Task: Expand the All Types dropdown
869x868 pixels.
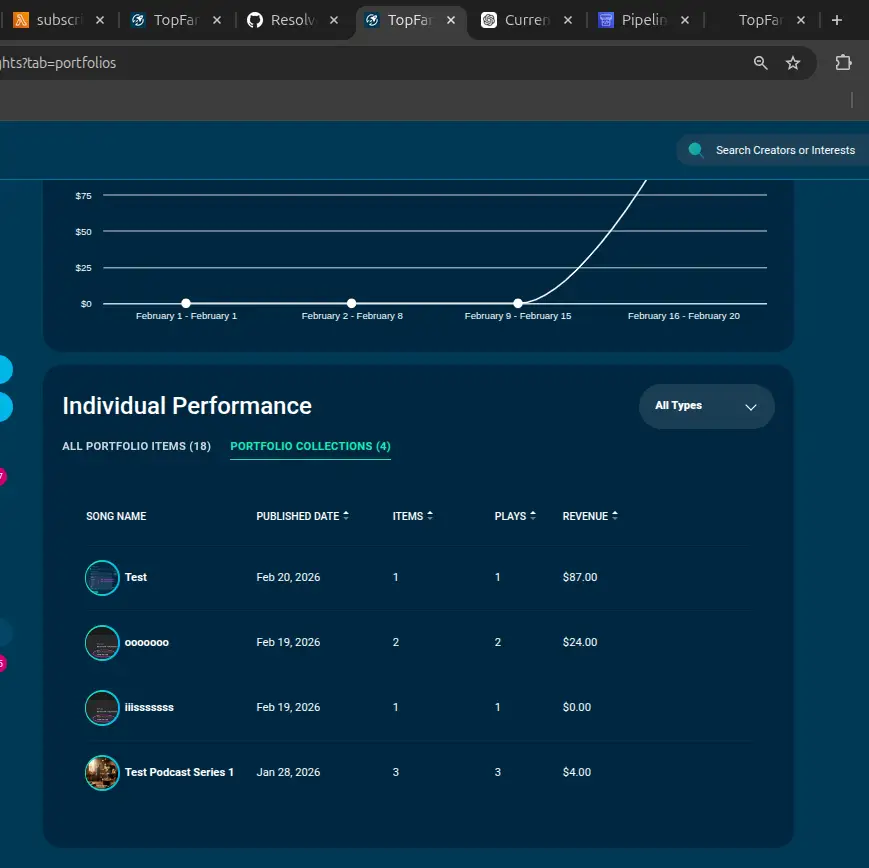Action: (x=706, y=406)
